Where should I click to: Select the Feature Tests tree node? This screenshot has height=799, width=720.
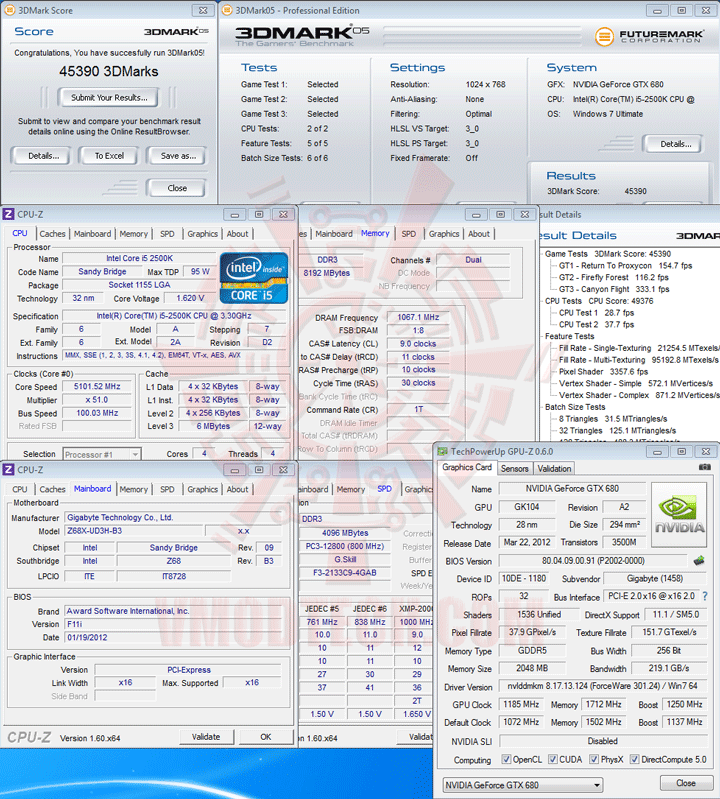(x=569, y=336)
